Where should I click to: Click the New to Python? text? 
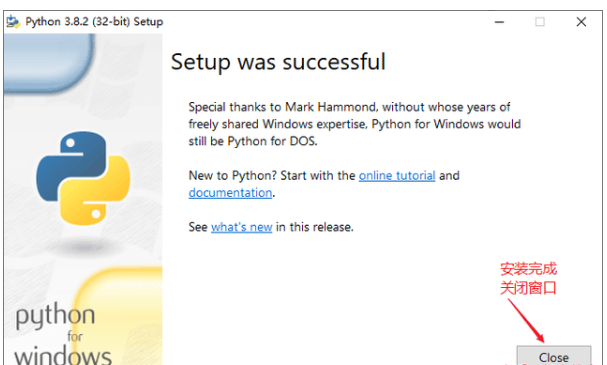pyautogui.click(x=232, y=176)
